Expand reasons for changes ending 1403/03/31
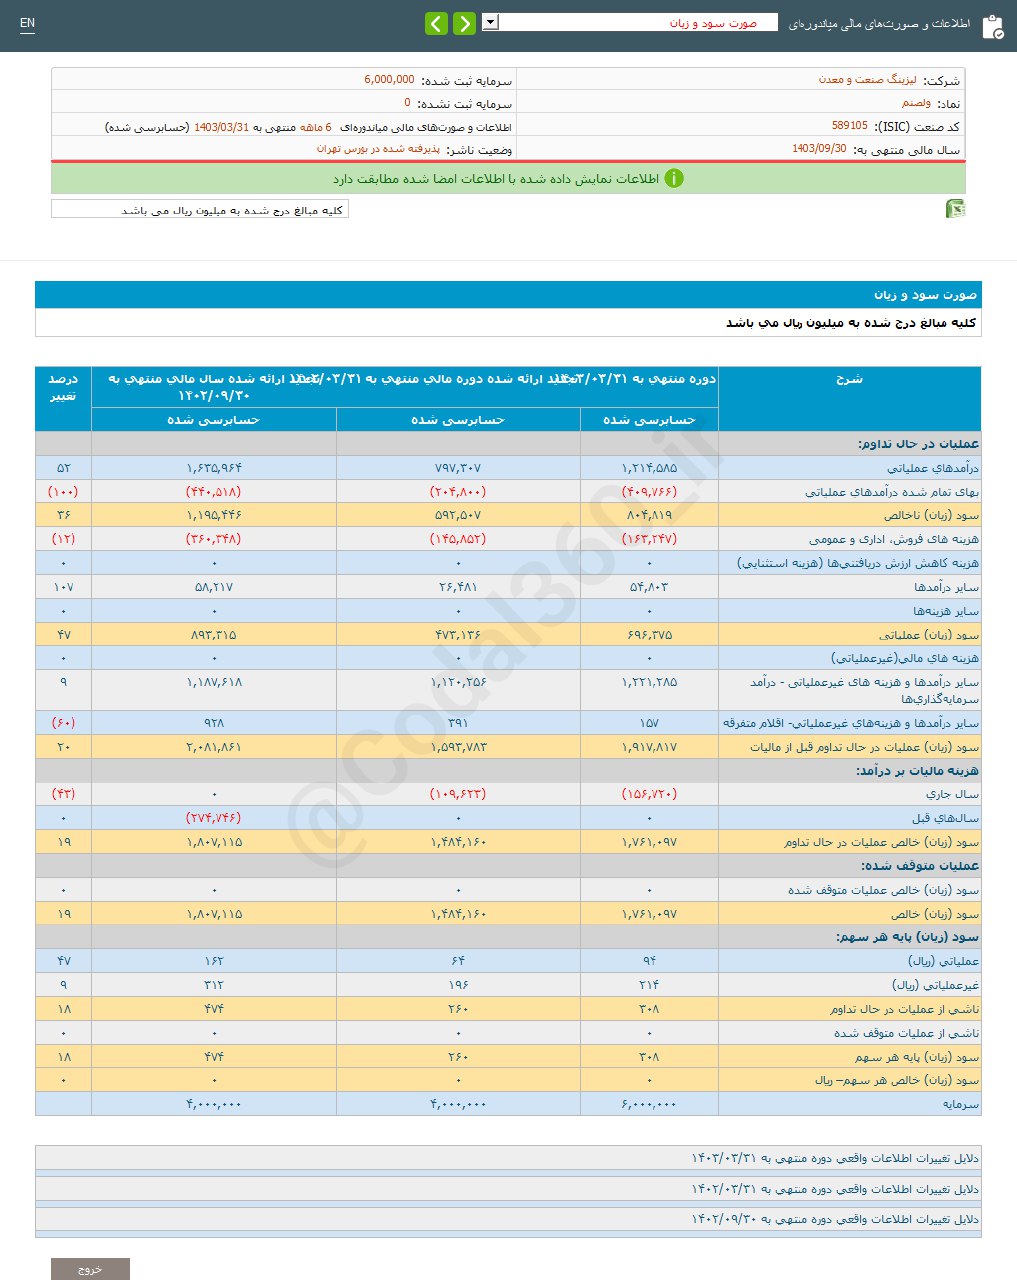The width and height of the screenshot is (1017, 1280). [x=834, y=1158]
